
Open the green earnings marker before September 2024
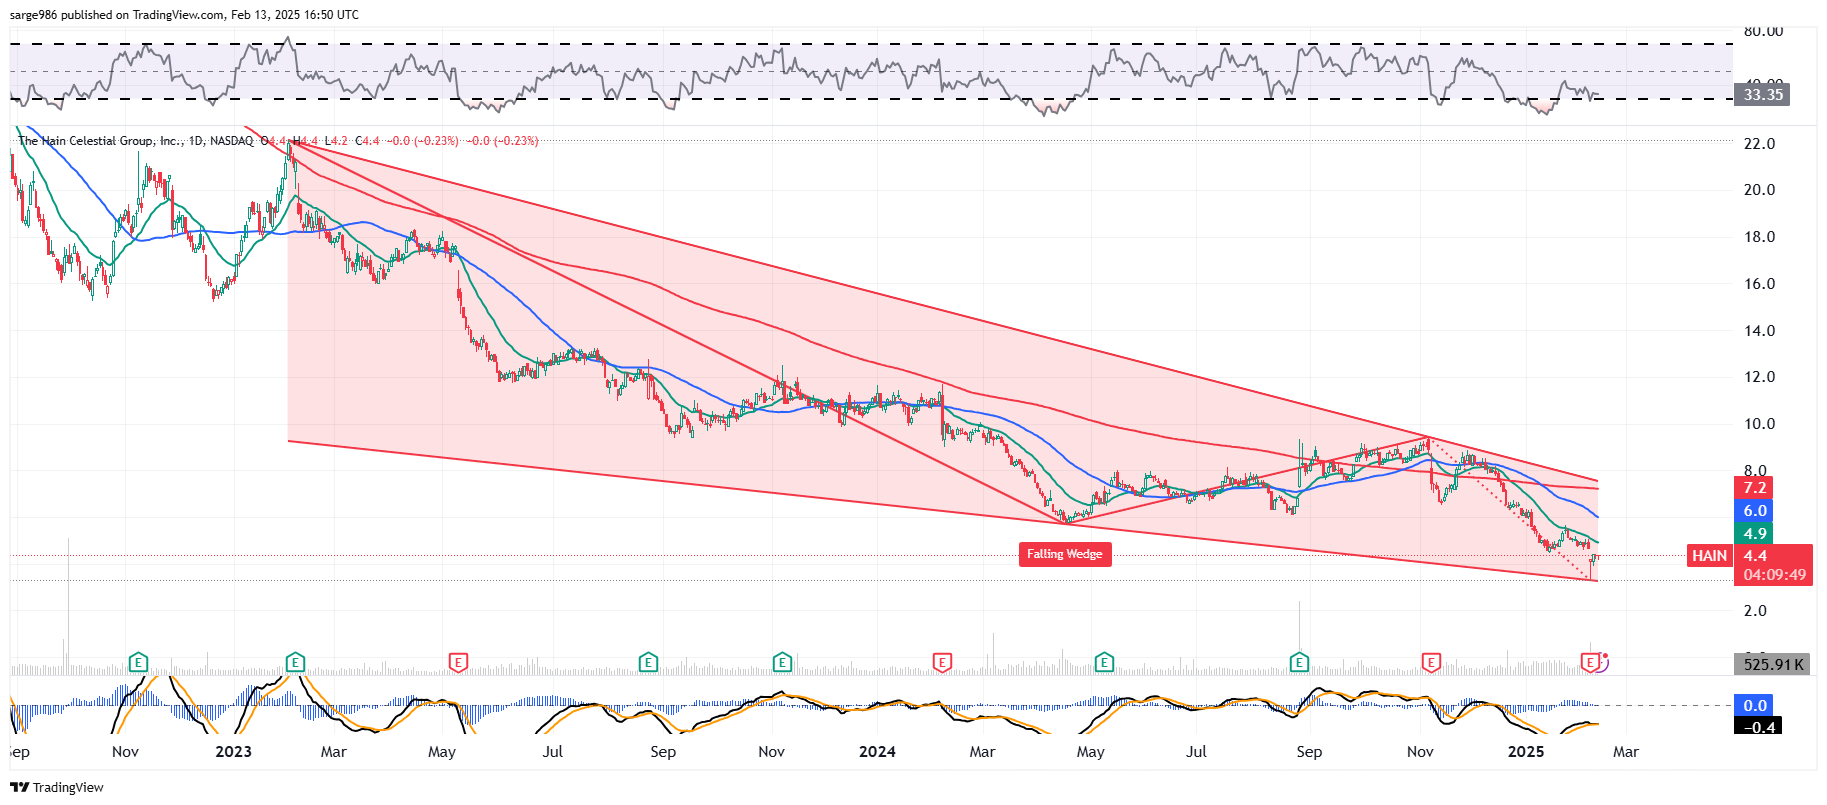point(1299,662)
